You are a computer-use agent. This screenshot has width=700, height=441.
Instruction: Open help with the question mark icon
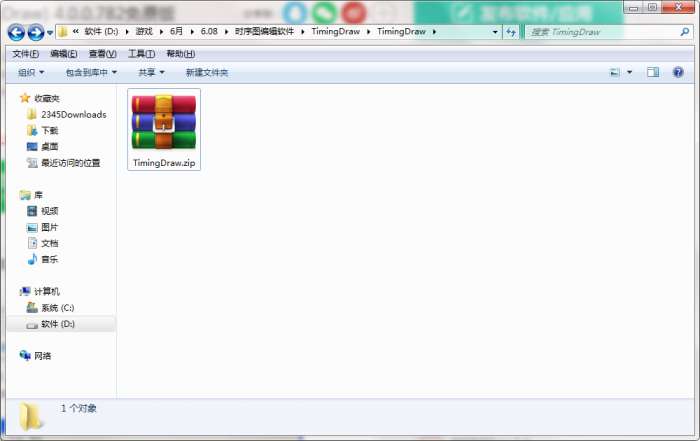(678, 72)
